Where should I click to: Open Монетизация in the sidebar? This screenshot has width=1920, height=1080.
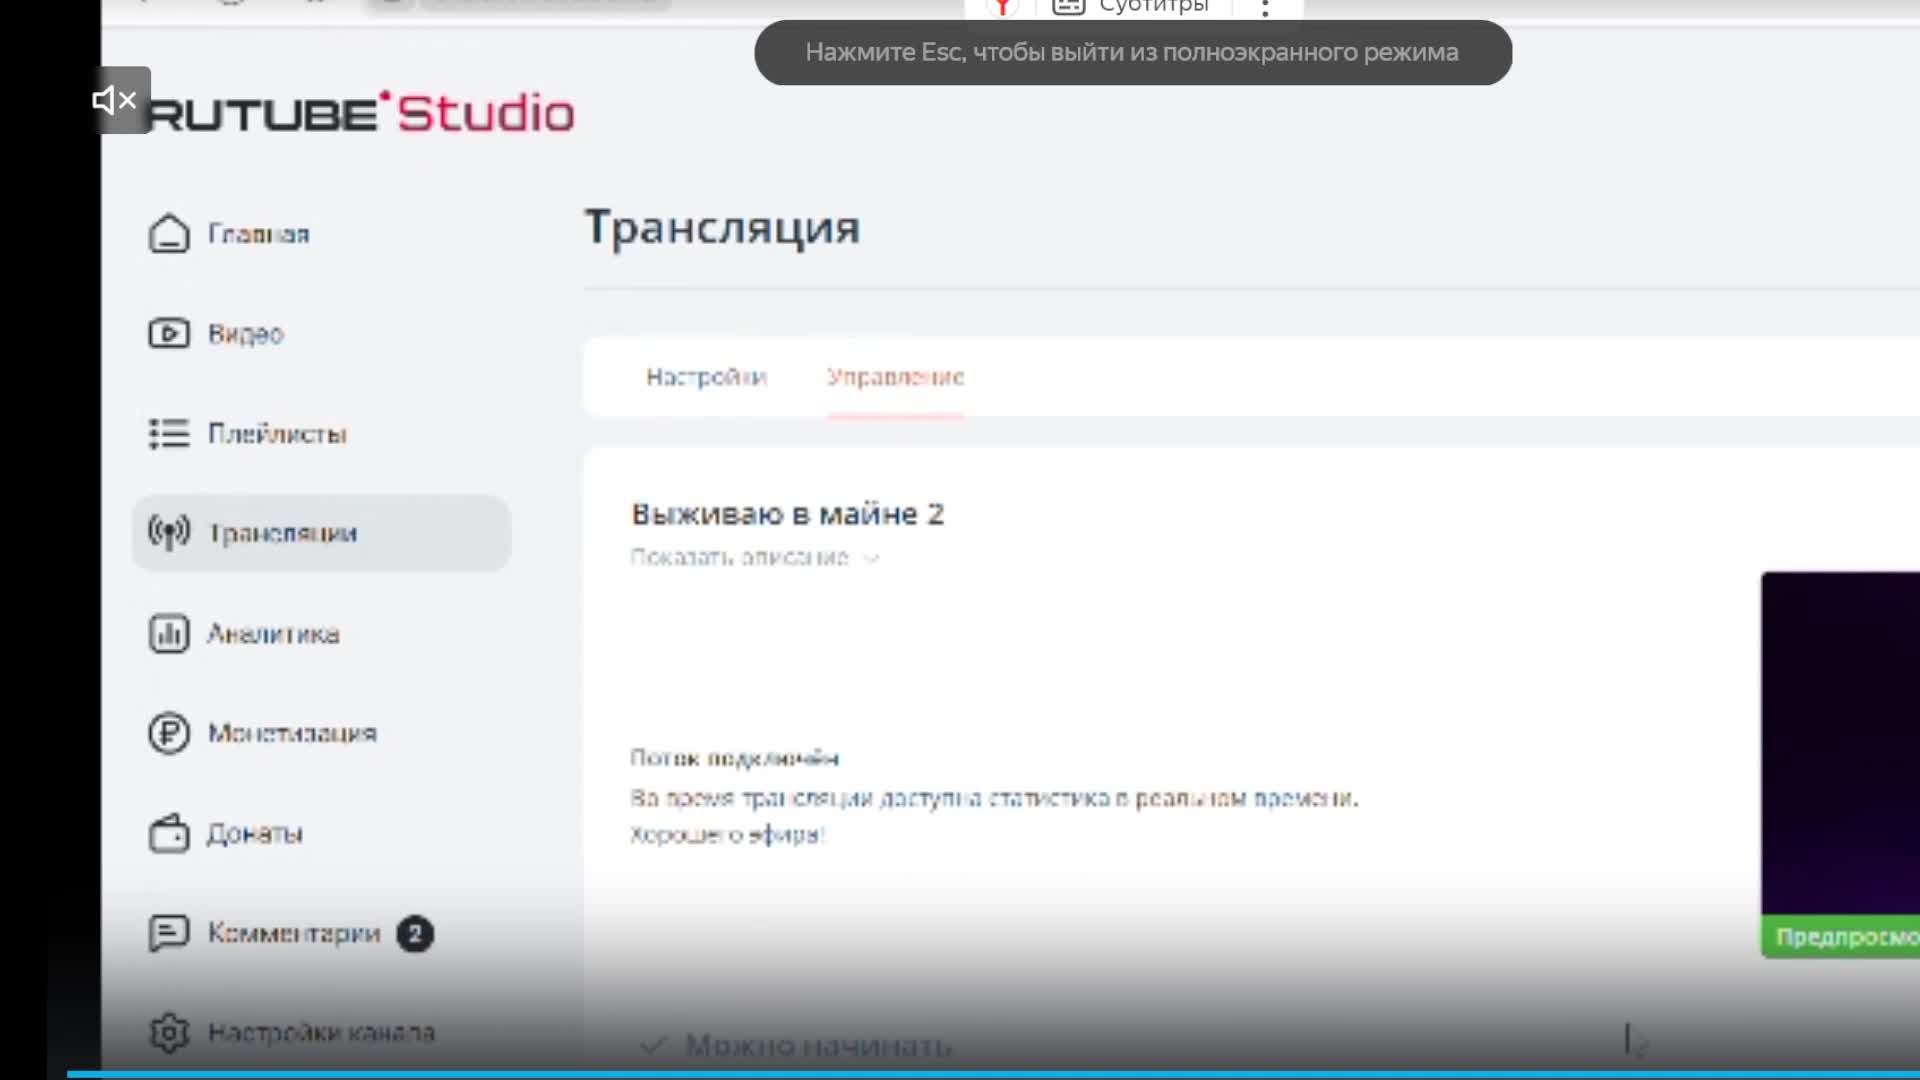click(x=292, y=733)
